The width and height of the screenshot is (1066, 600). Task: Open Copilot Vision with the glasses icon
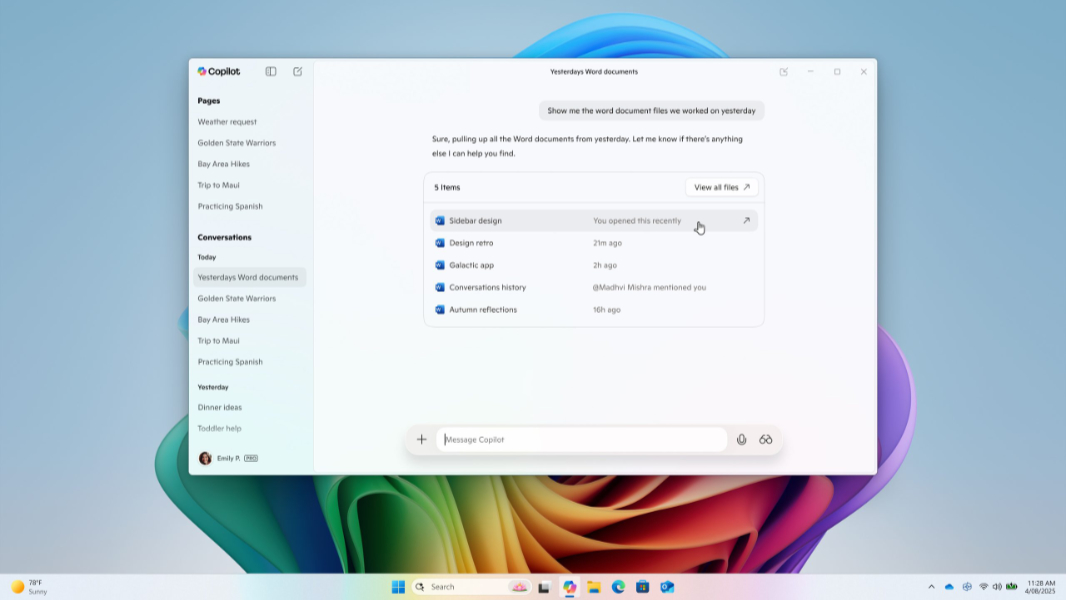coord(765,439)
